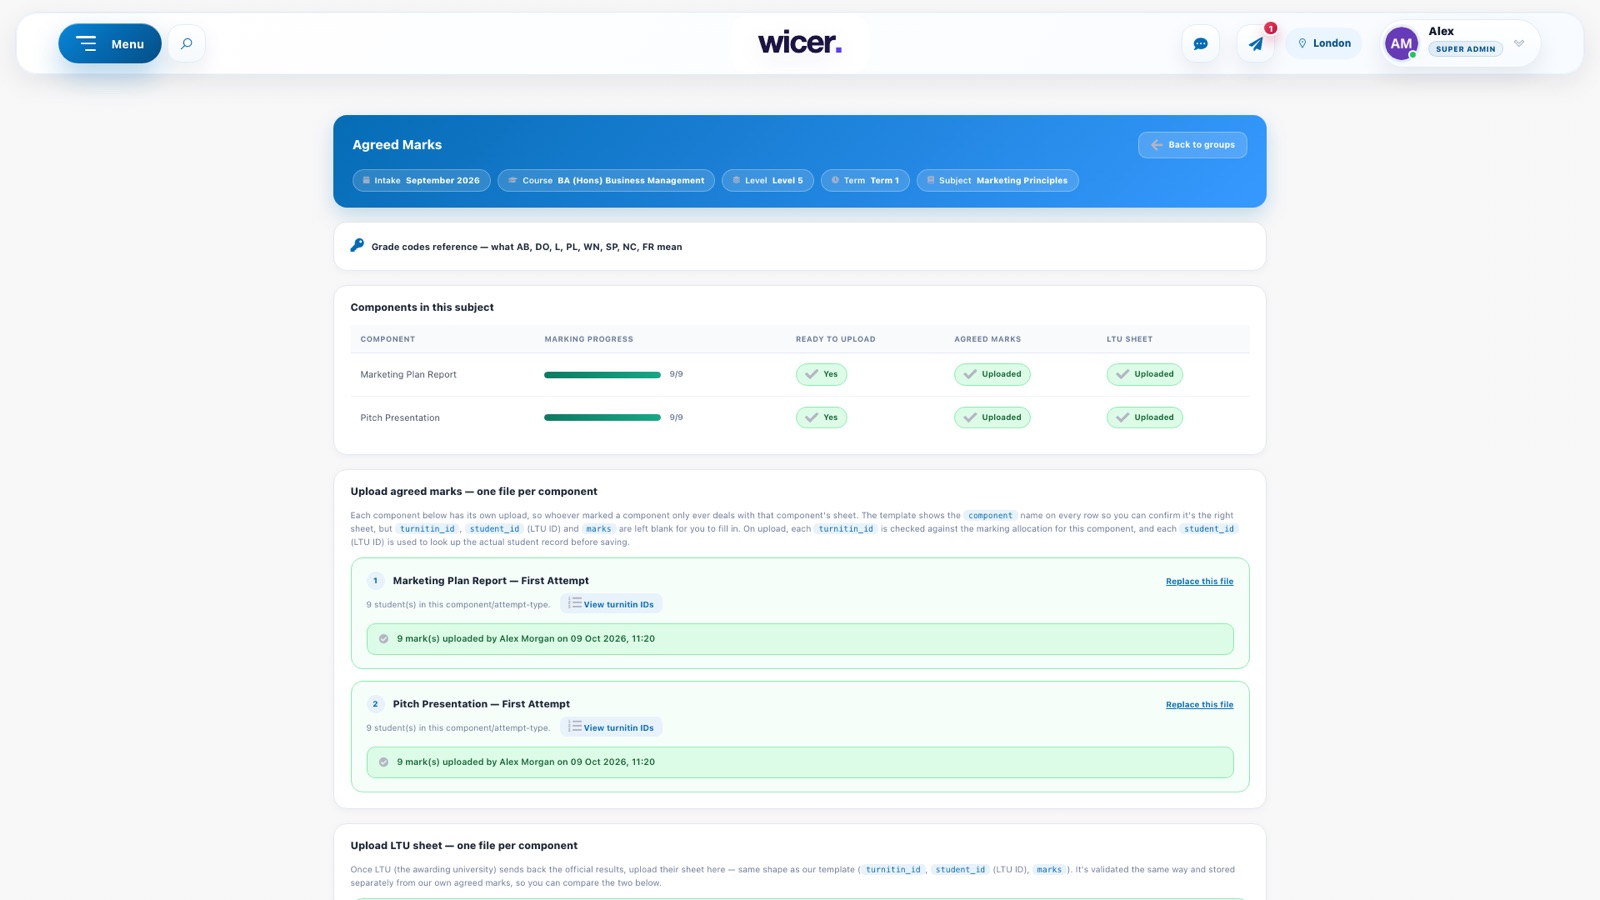Click Agreed Marks Uploaded badge for Pitch Presentation

click(992, 418)
